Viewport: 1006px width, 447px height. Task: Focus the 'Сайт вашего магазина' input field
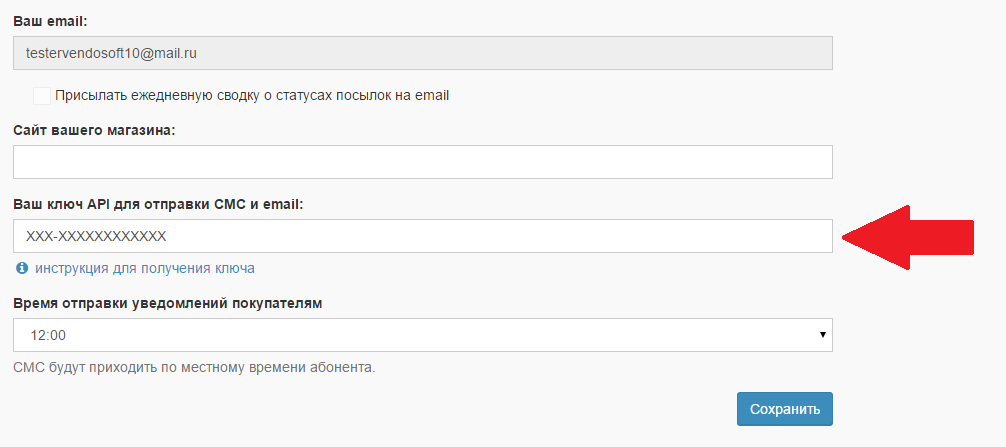coord(423,162)
